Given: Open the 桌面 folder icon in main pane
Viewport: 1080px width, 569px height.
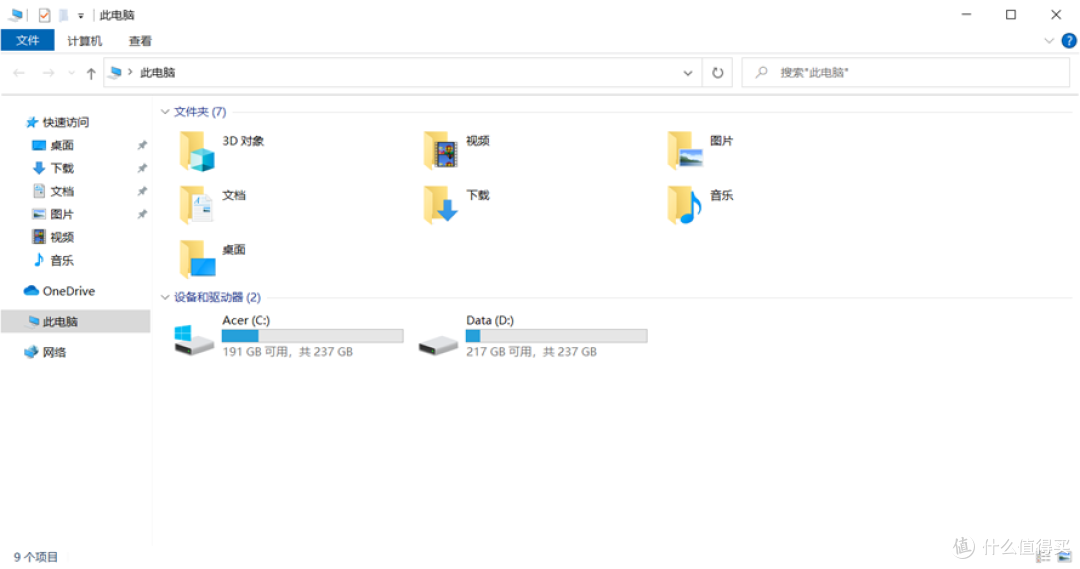Looking at the screenshot, I should click(197, 260).
